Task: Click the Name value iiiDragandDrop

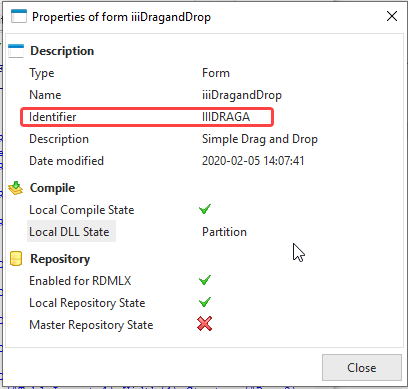Action: click(242, 95)
